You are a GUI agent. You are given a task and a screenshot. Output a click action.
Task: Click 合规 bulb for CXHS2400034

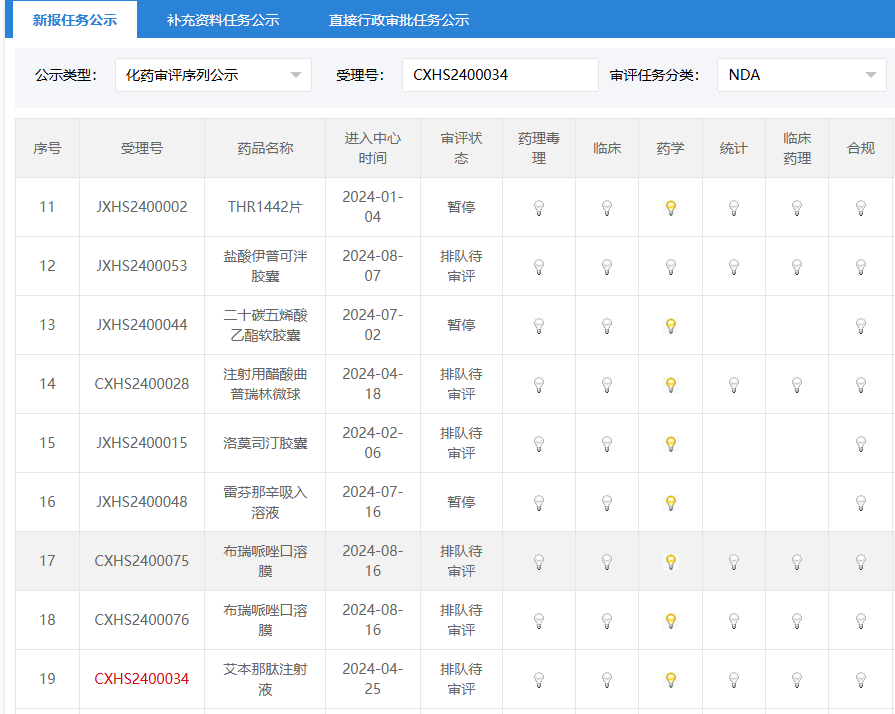tap(861, 680)
